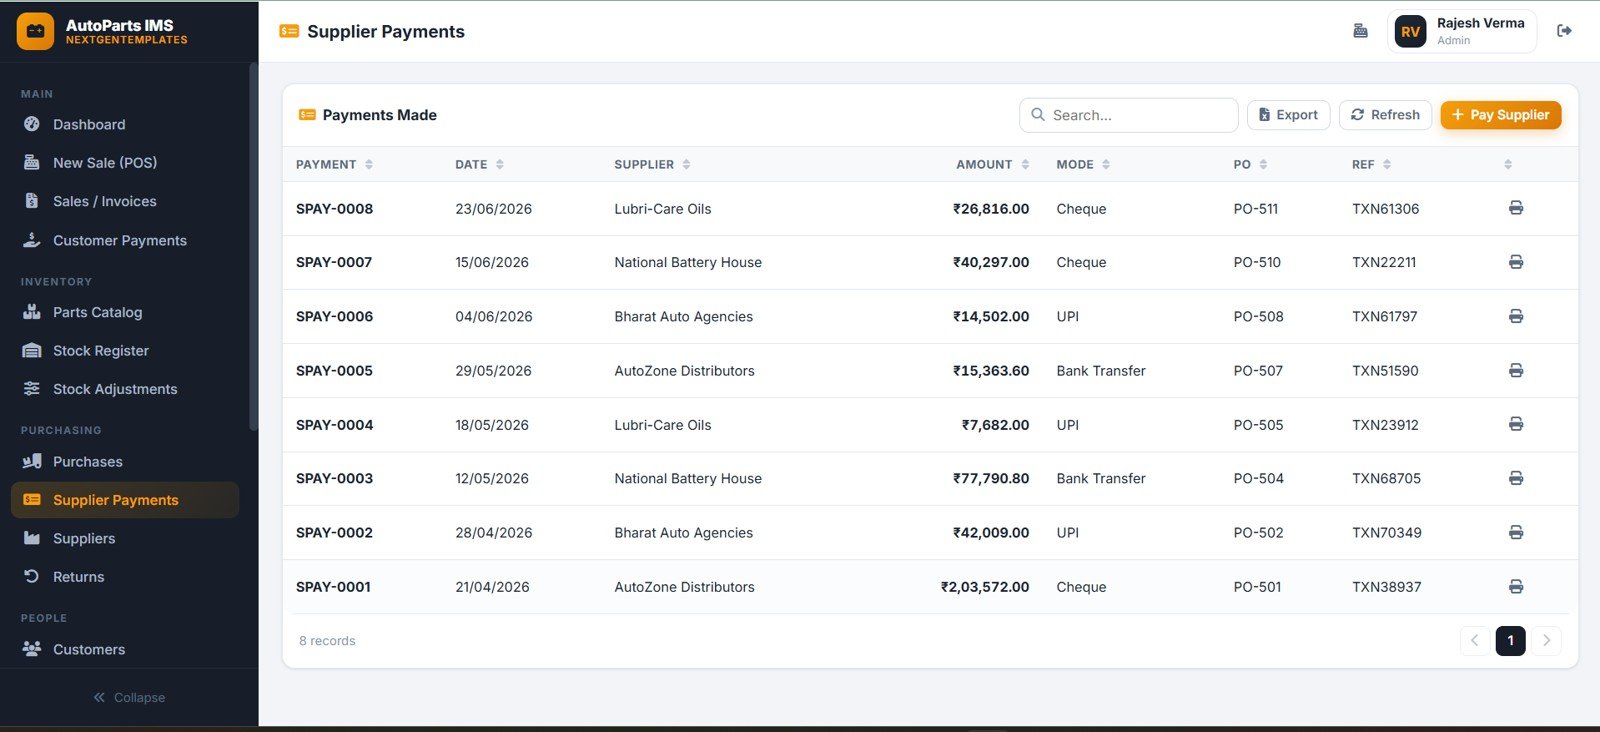
Task: Navigate to Suppliers page
Action: point(125,538)
